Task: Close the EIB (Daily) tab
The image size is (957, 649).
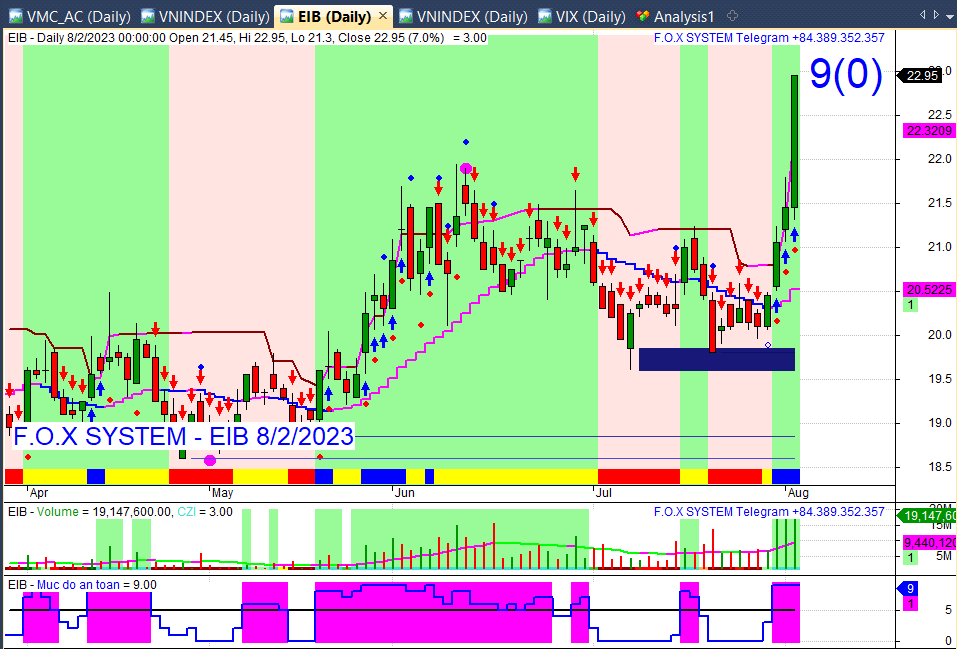Action: click(x=383, y=16)
